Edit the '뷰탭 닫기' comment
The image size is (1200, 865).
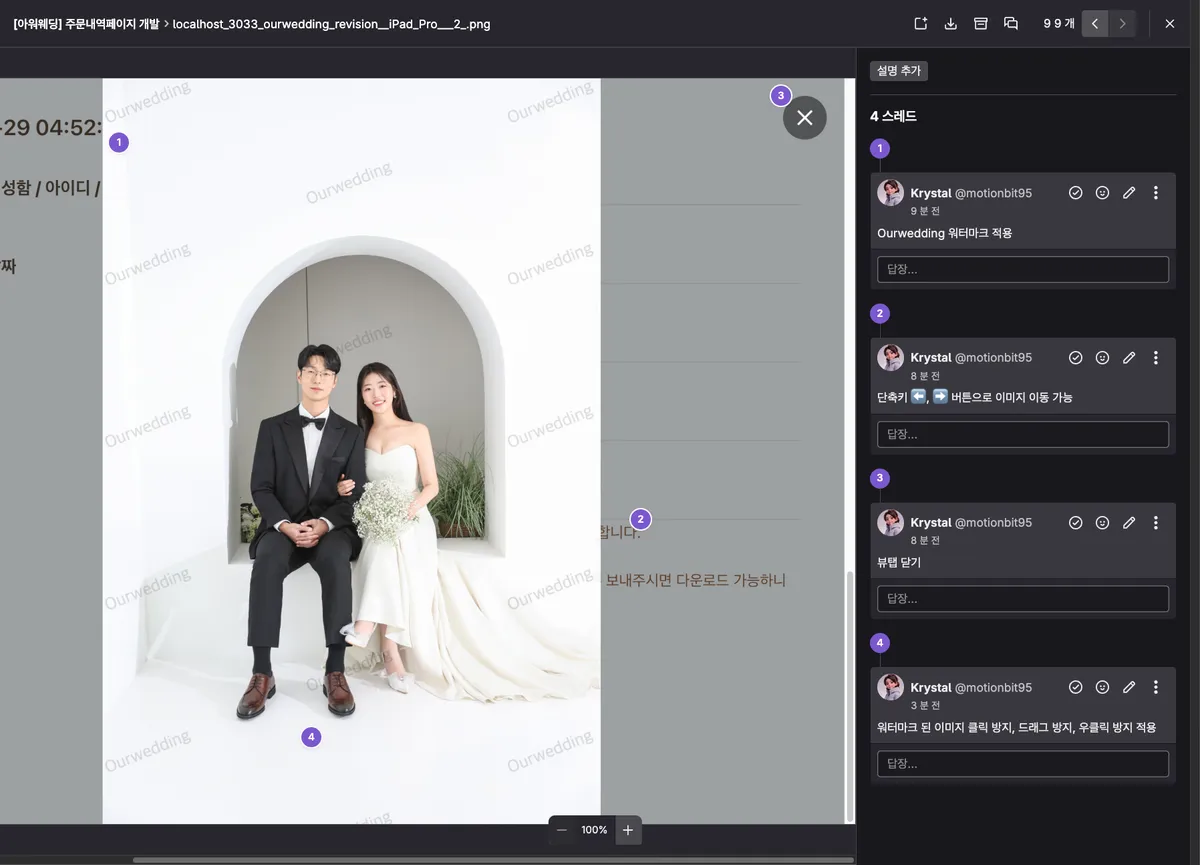[x=1129, y=522]
